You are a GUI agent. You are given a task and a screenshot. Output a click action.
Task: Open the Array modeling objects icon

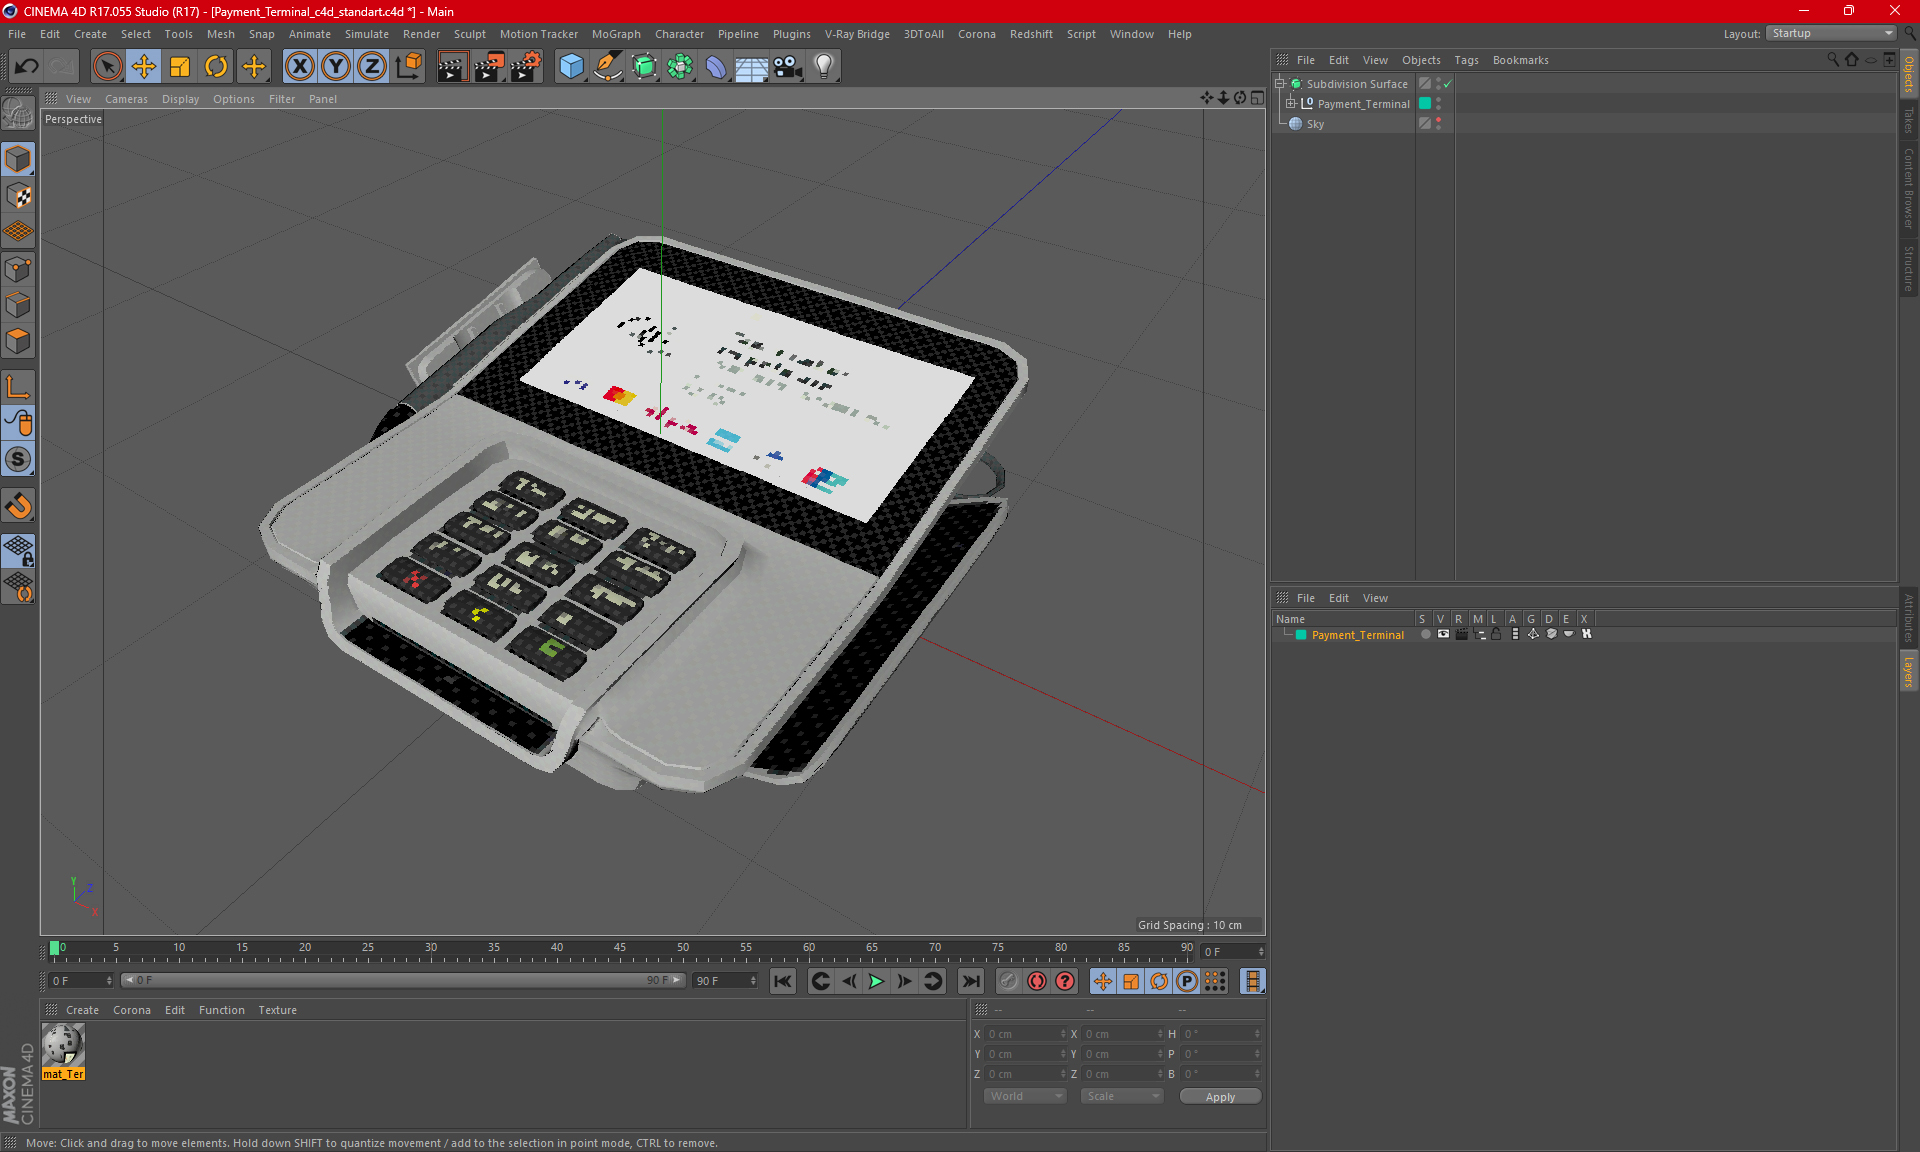point(680,66)
